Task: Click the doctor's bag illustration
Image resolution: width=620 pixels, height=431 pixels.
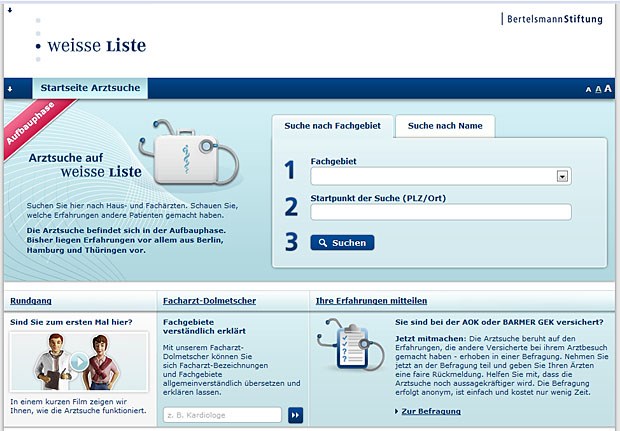Action: 189,153
